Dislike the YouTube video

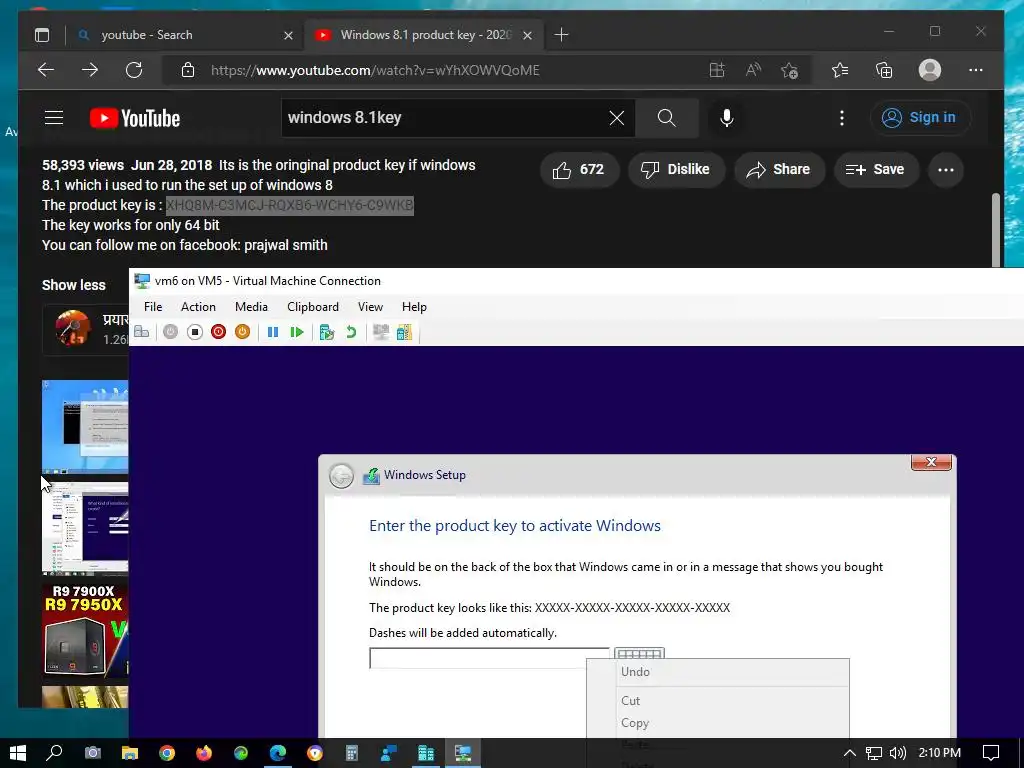[676, 170]
